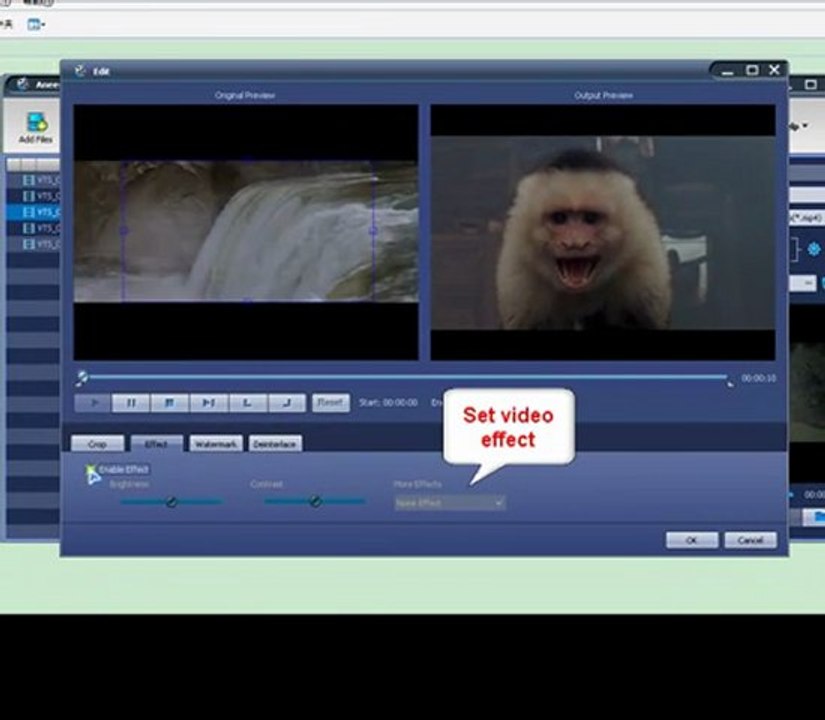Image resolution: width=825 pixels, height=720 pixels.
Task: Click the main window app logo icon
Action: pyautogui.click(x=23, y=84)
